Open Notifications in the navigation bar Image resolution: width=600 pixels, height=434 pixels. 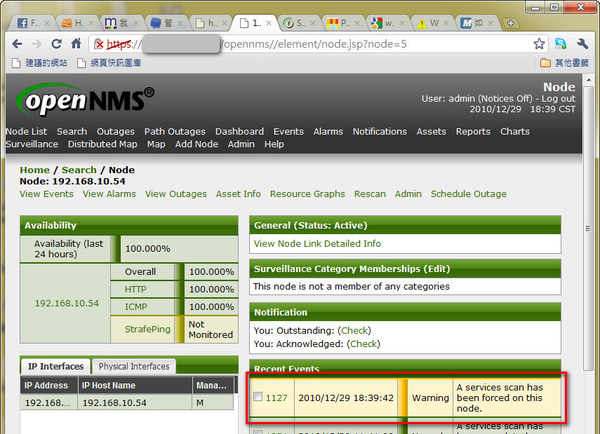point(380,132)
